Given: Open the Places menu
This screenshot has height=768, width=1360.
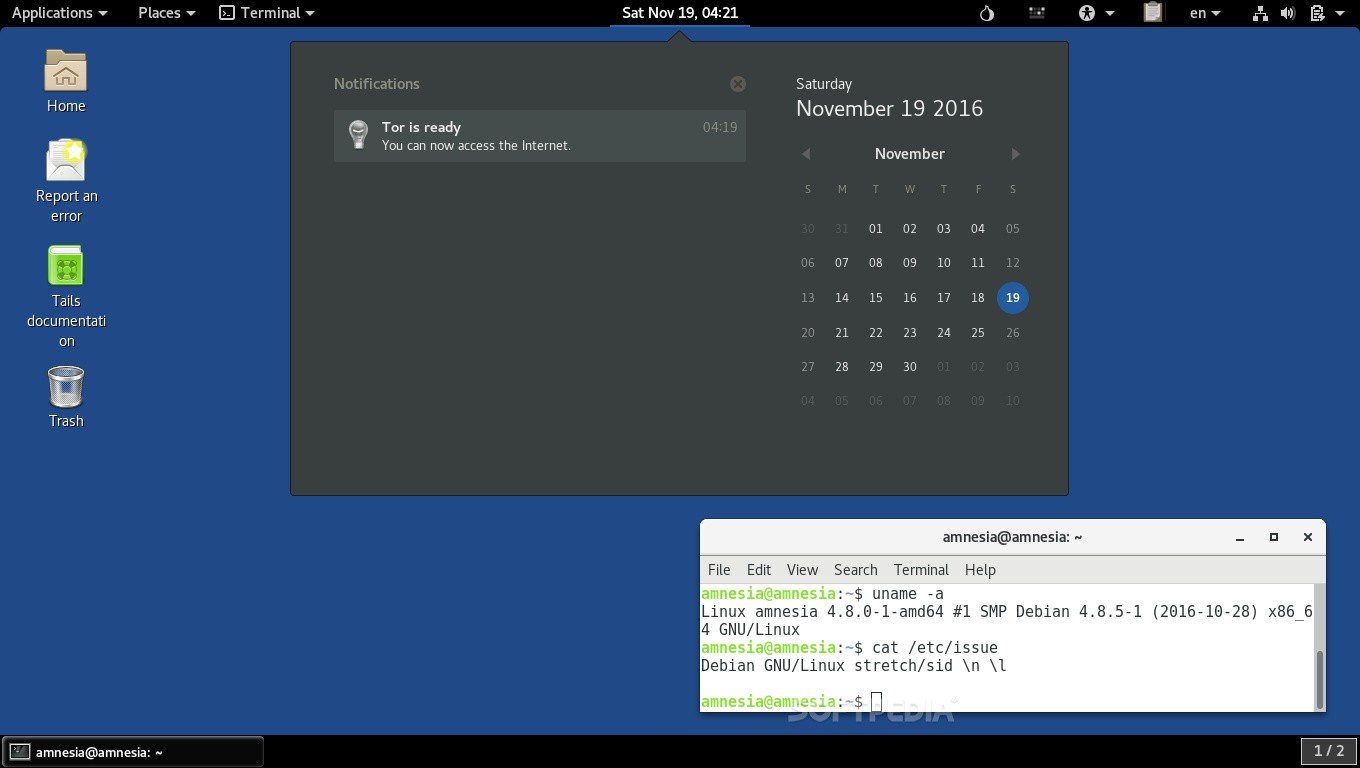Looking at the screenshot, I should click(158, 13).
